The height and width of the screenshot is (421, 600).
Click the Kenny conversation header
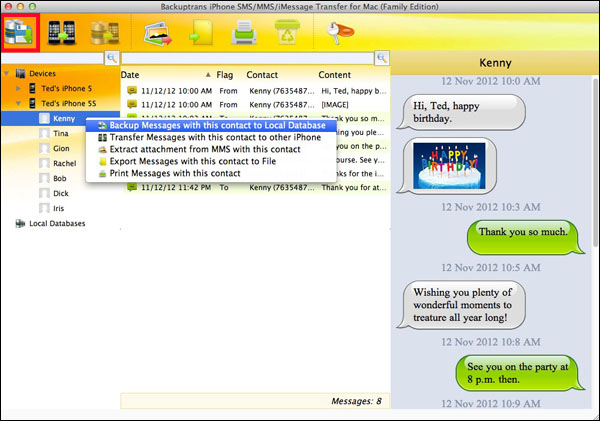pos(495,63)
